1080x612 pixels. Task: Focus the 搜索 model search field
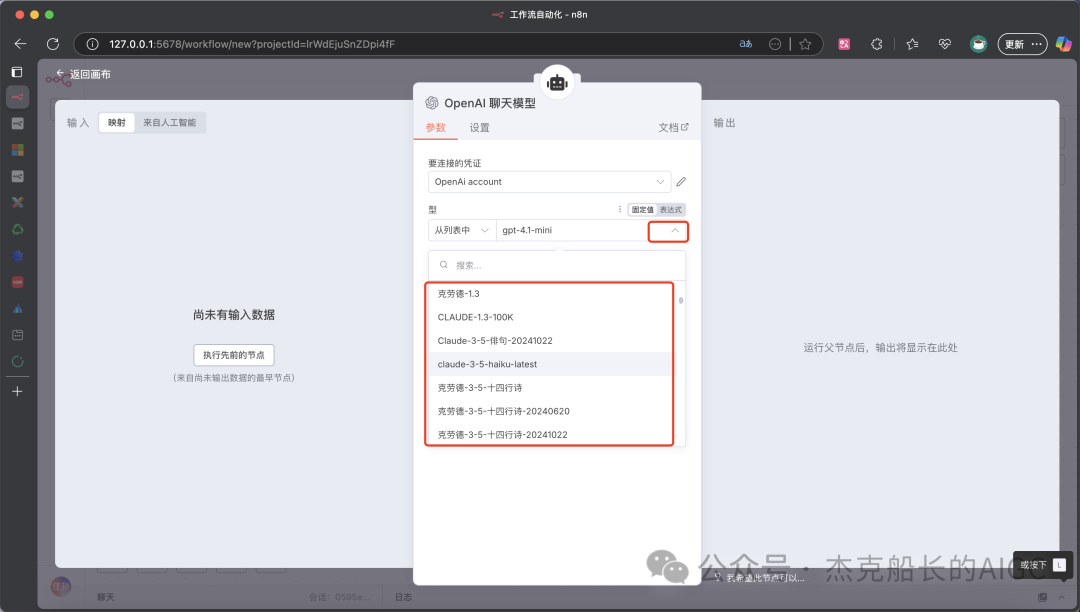[x=557, y=265]
